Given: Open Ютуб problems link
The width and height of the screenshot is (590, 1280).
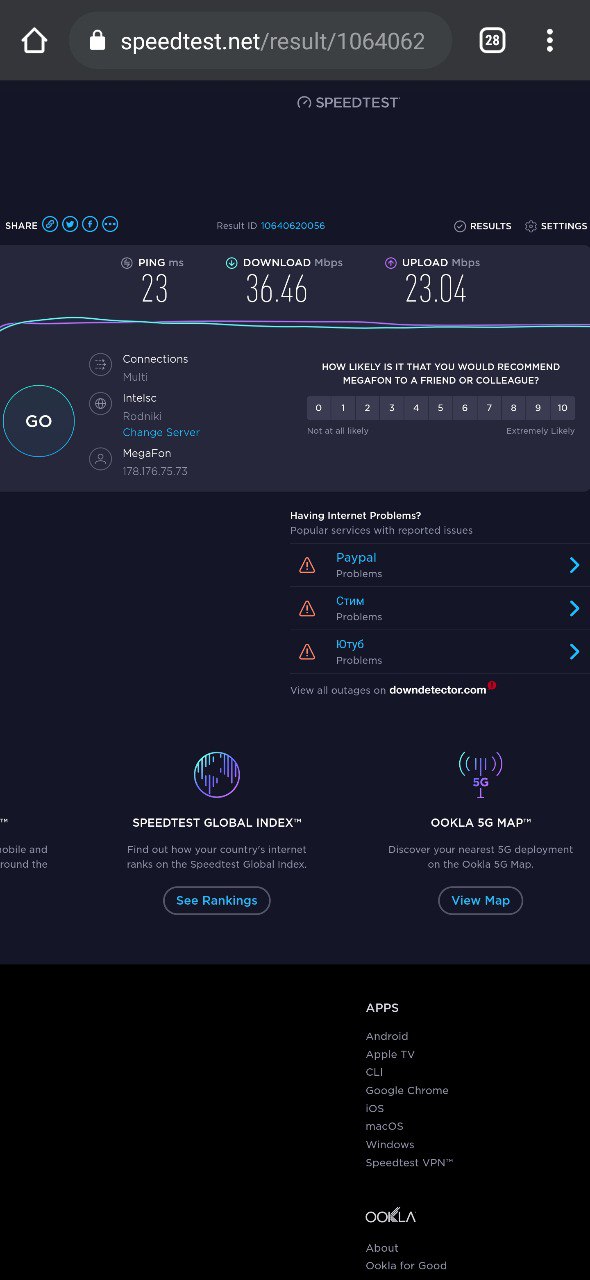Looking at the screenshot, I should [x=350, y=645].
